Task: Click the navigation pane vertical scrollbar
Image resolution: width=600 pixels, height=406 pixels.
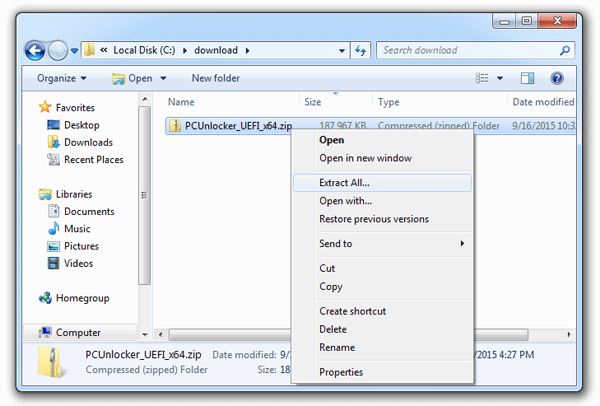Action: (x=146, y=200)
